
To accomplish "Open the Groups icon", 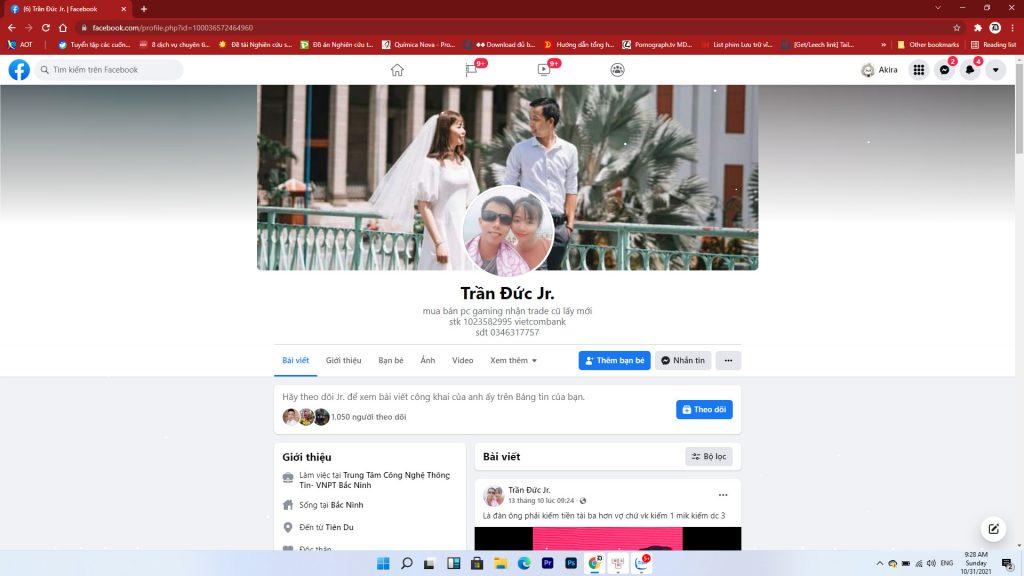I will click(617, 70).
